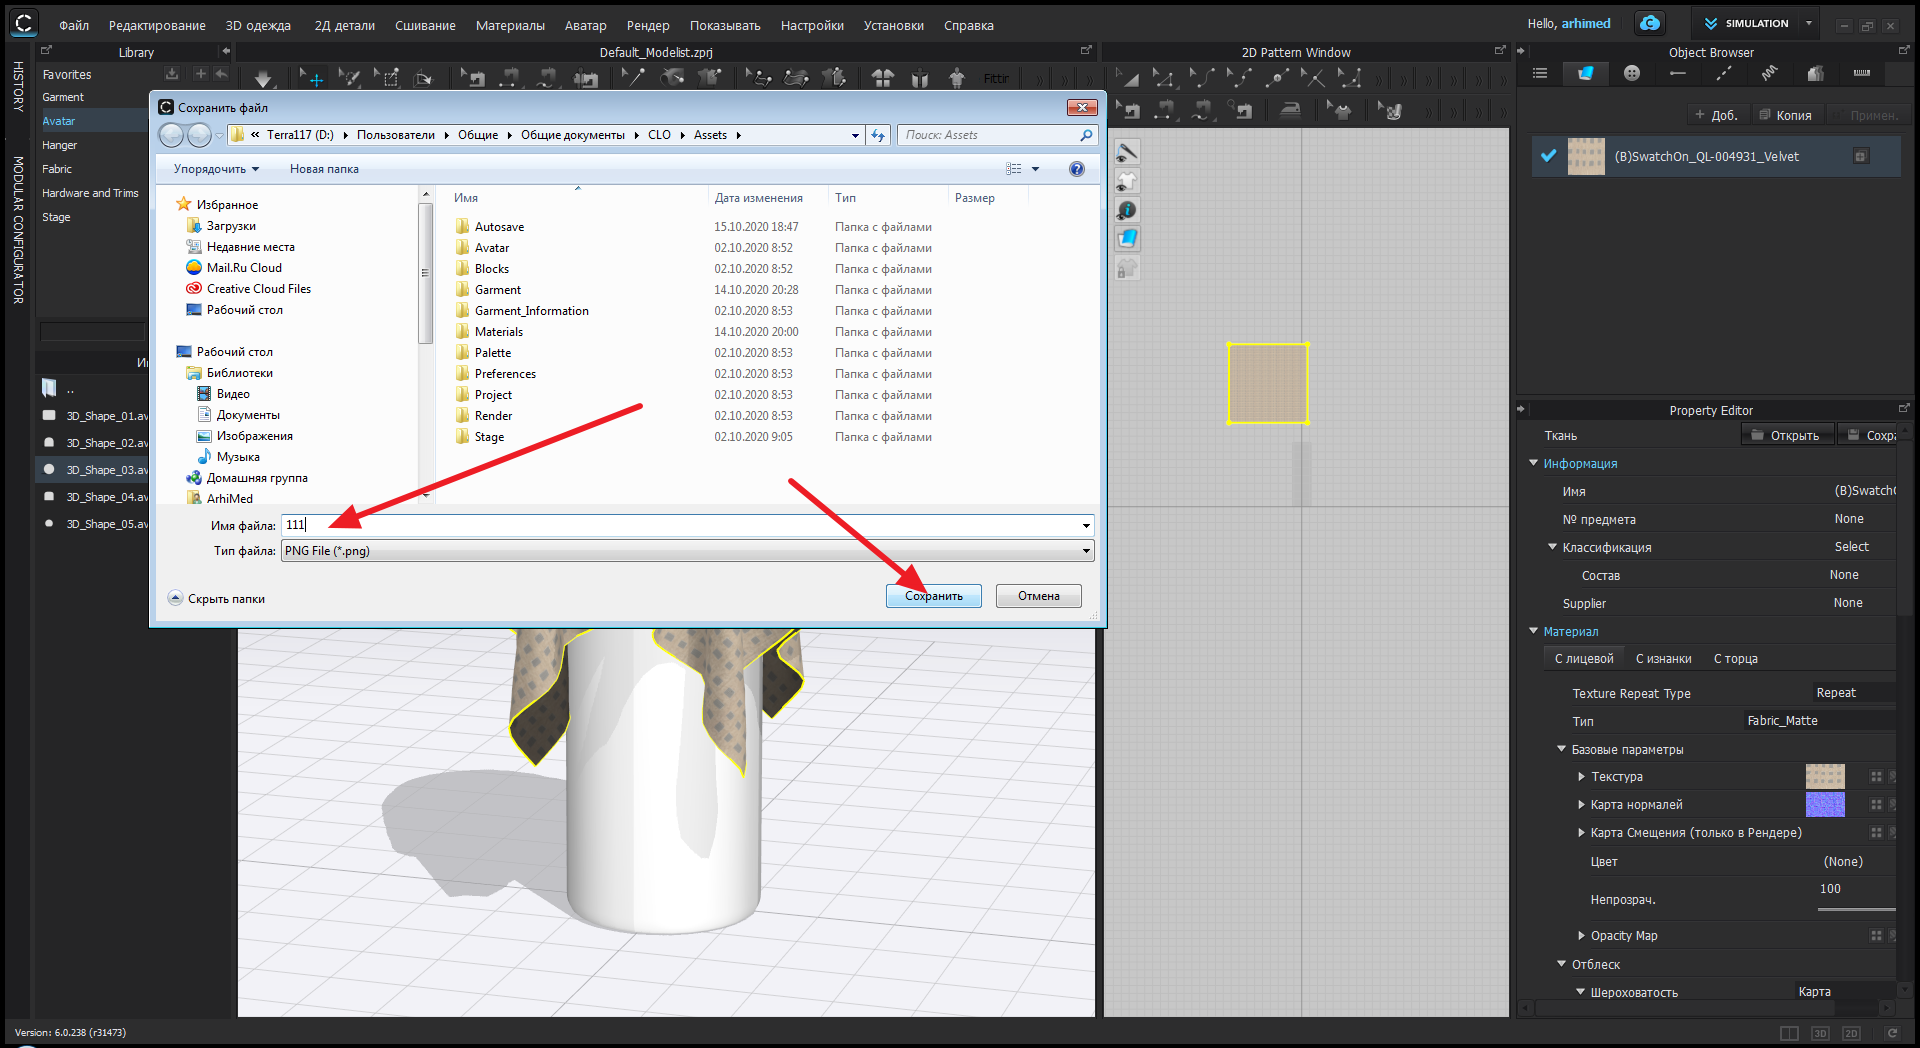This screenshot has height=1048, width=1920.
Task: Open the 'Тип файла' PNG dropdown
Action: pos(1085,551)
